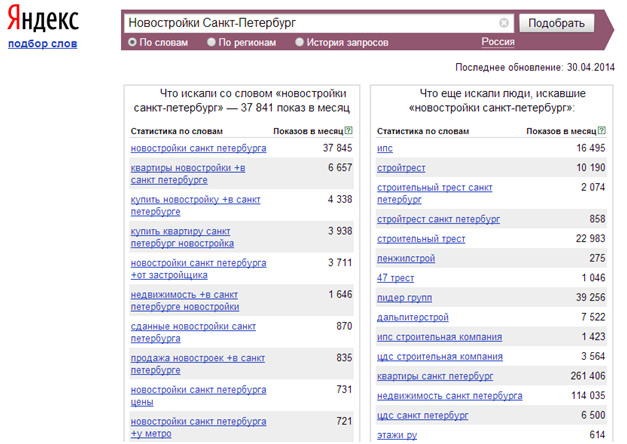Select the 'По словам' radio button
Image resolution: width=627 pixels, height=444 pixels.
(132, 42)
